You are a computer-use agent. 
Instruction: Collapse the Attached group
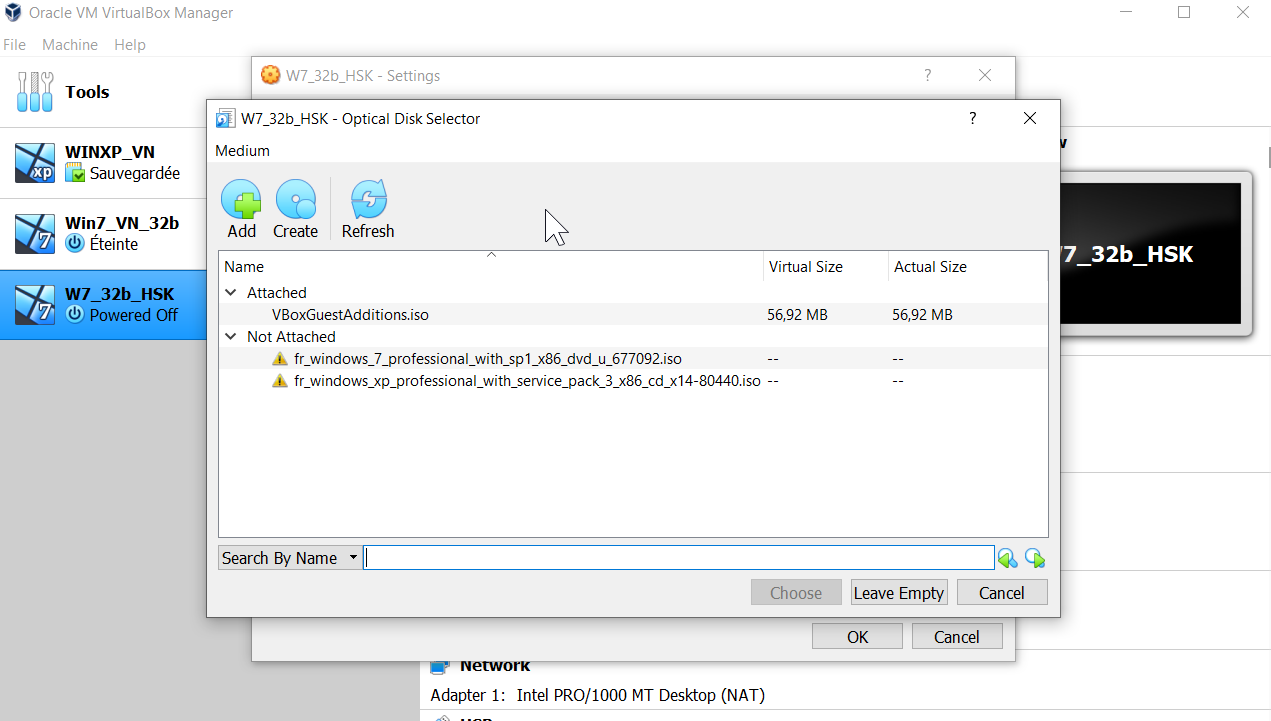pyautogui.click(x=231, y=293)
